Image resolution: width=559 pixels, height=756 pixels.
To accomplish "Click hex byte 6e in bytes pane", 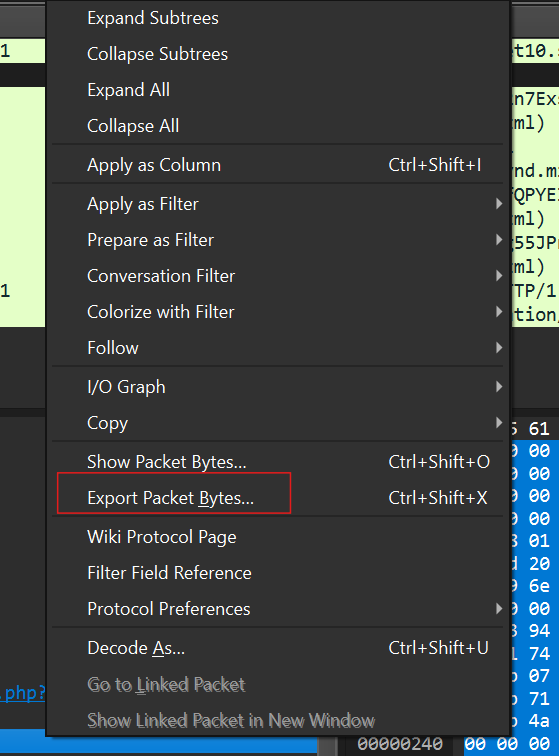I will tap(539, 586).
